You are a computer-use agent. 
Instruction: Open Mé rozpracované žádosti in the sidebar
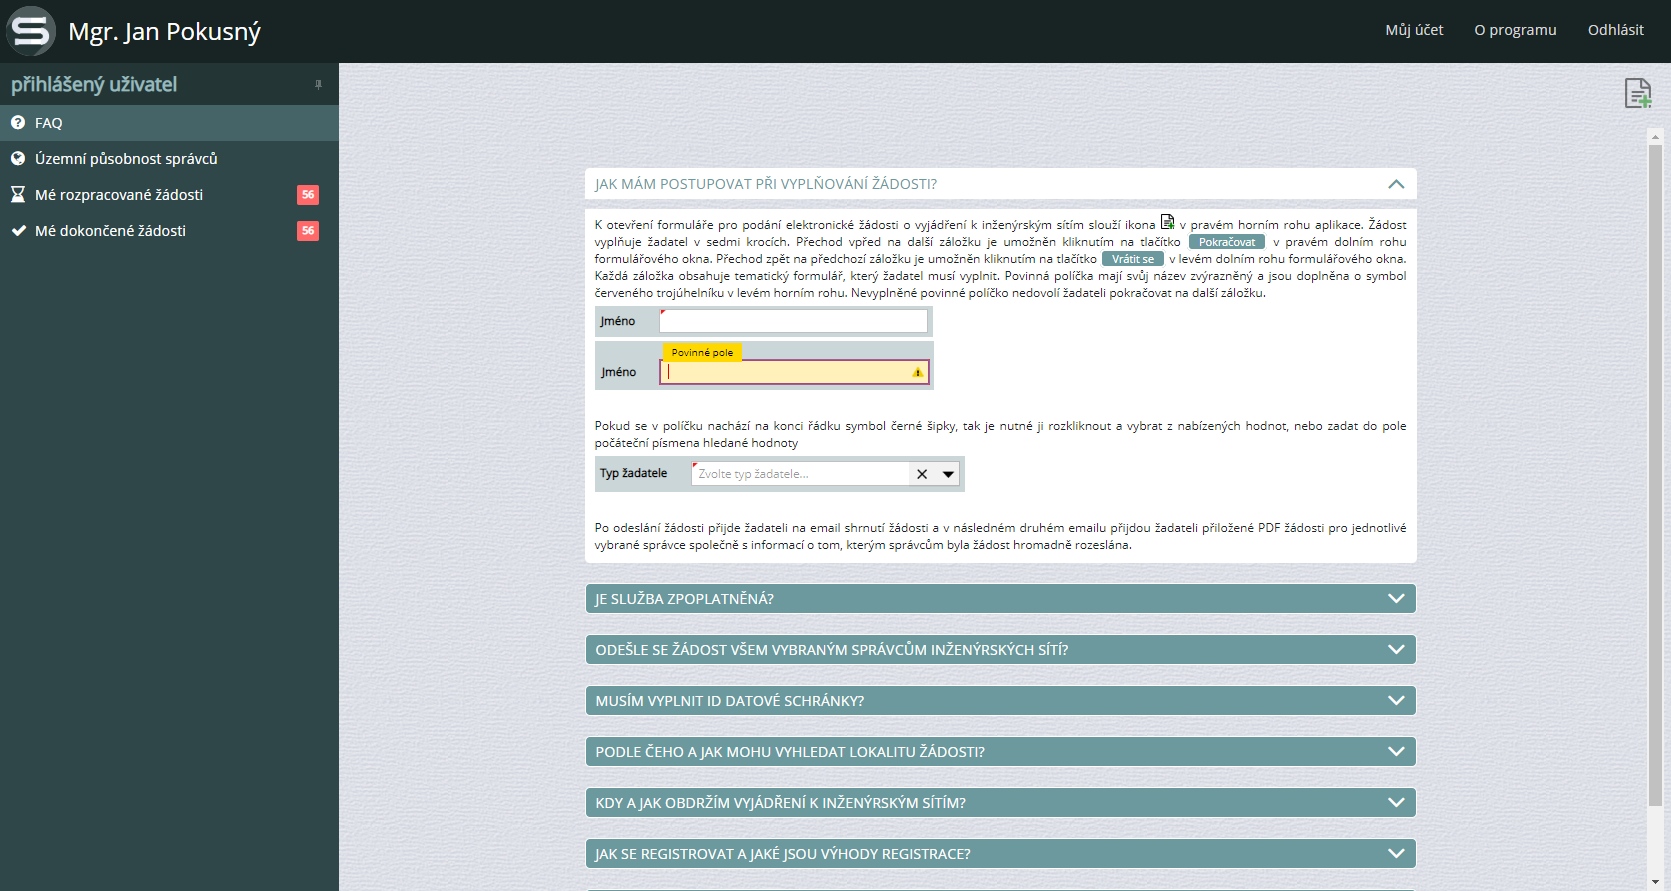click(x=169, y=195)
